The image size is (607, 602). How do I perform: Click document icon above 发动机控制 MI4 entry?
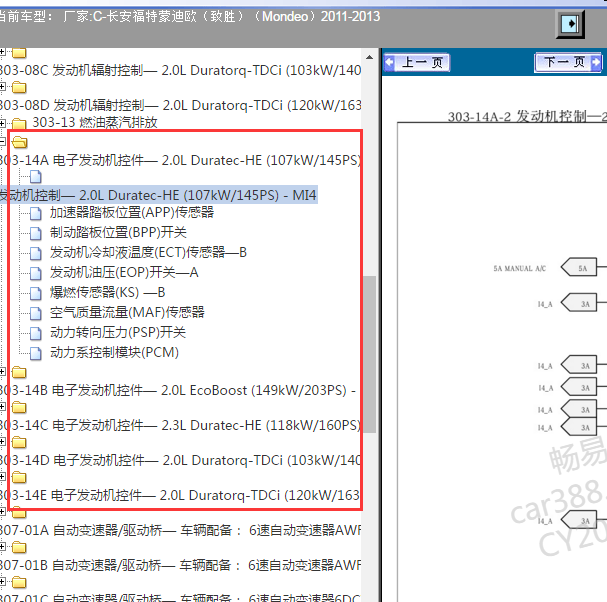pyautogui.click(x=36, y=177)
